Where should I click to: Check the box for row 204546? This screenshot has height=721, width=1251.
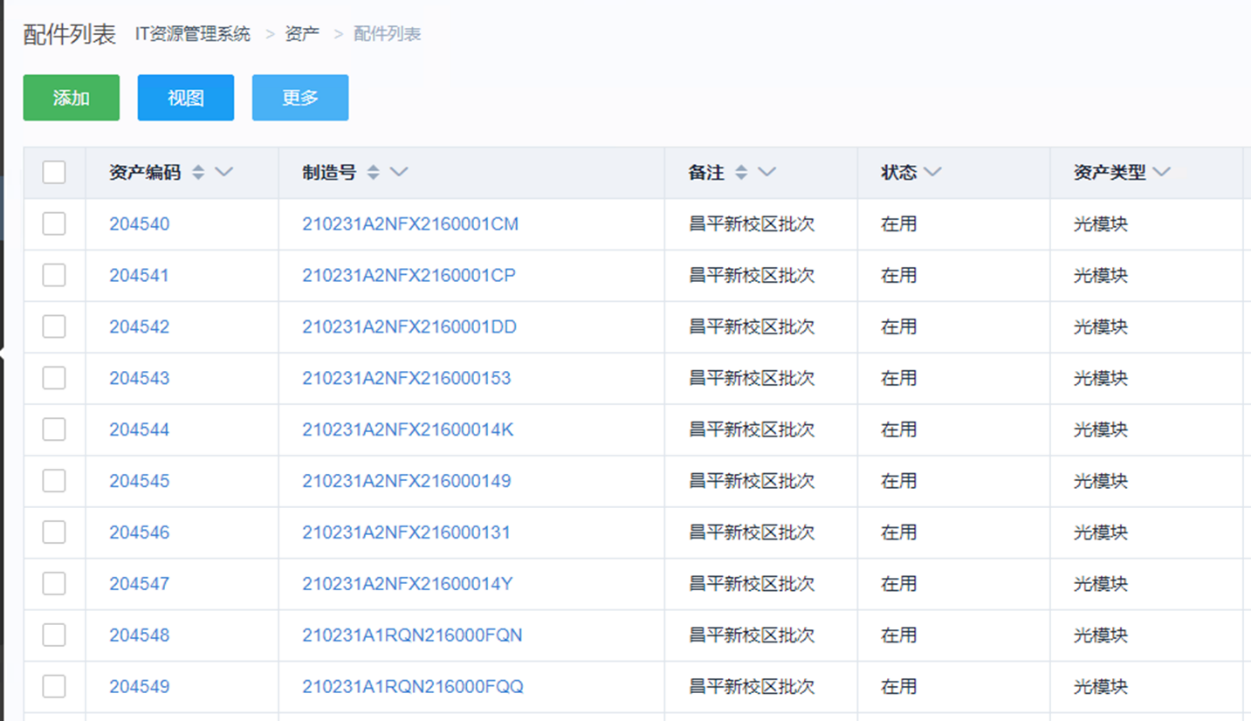click(x=54, y=532)
